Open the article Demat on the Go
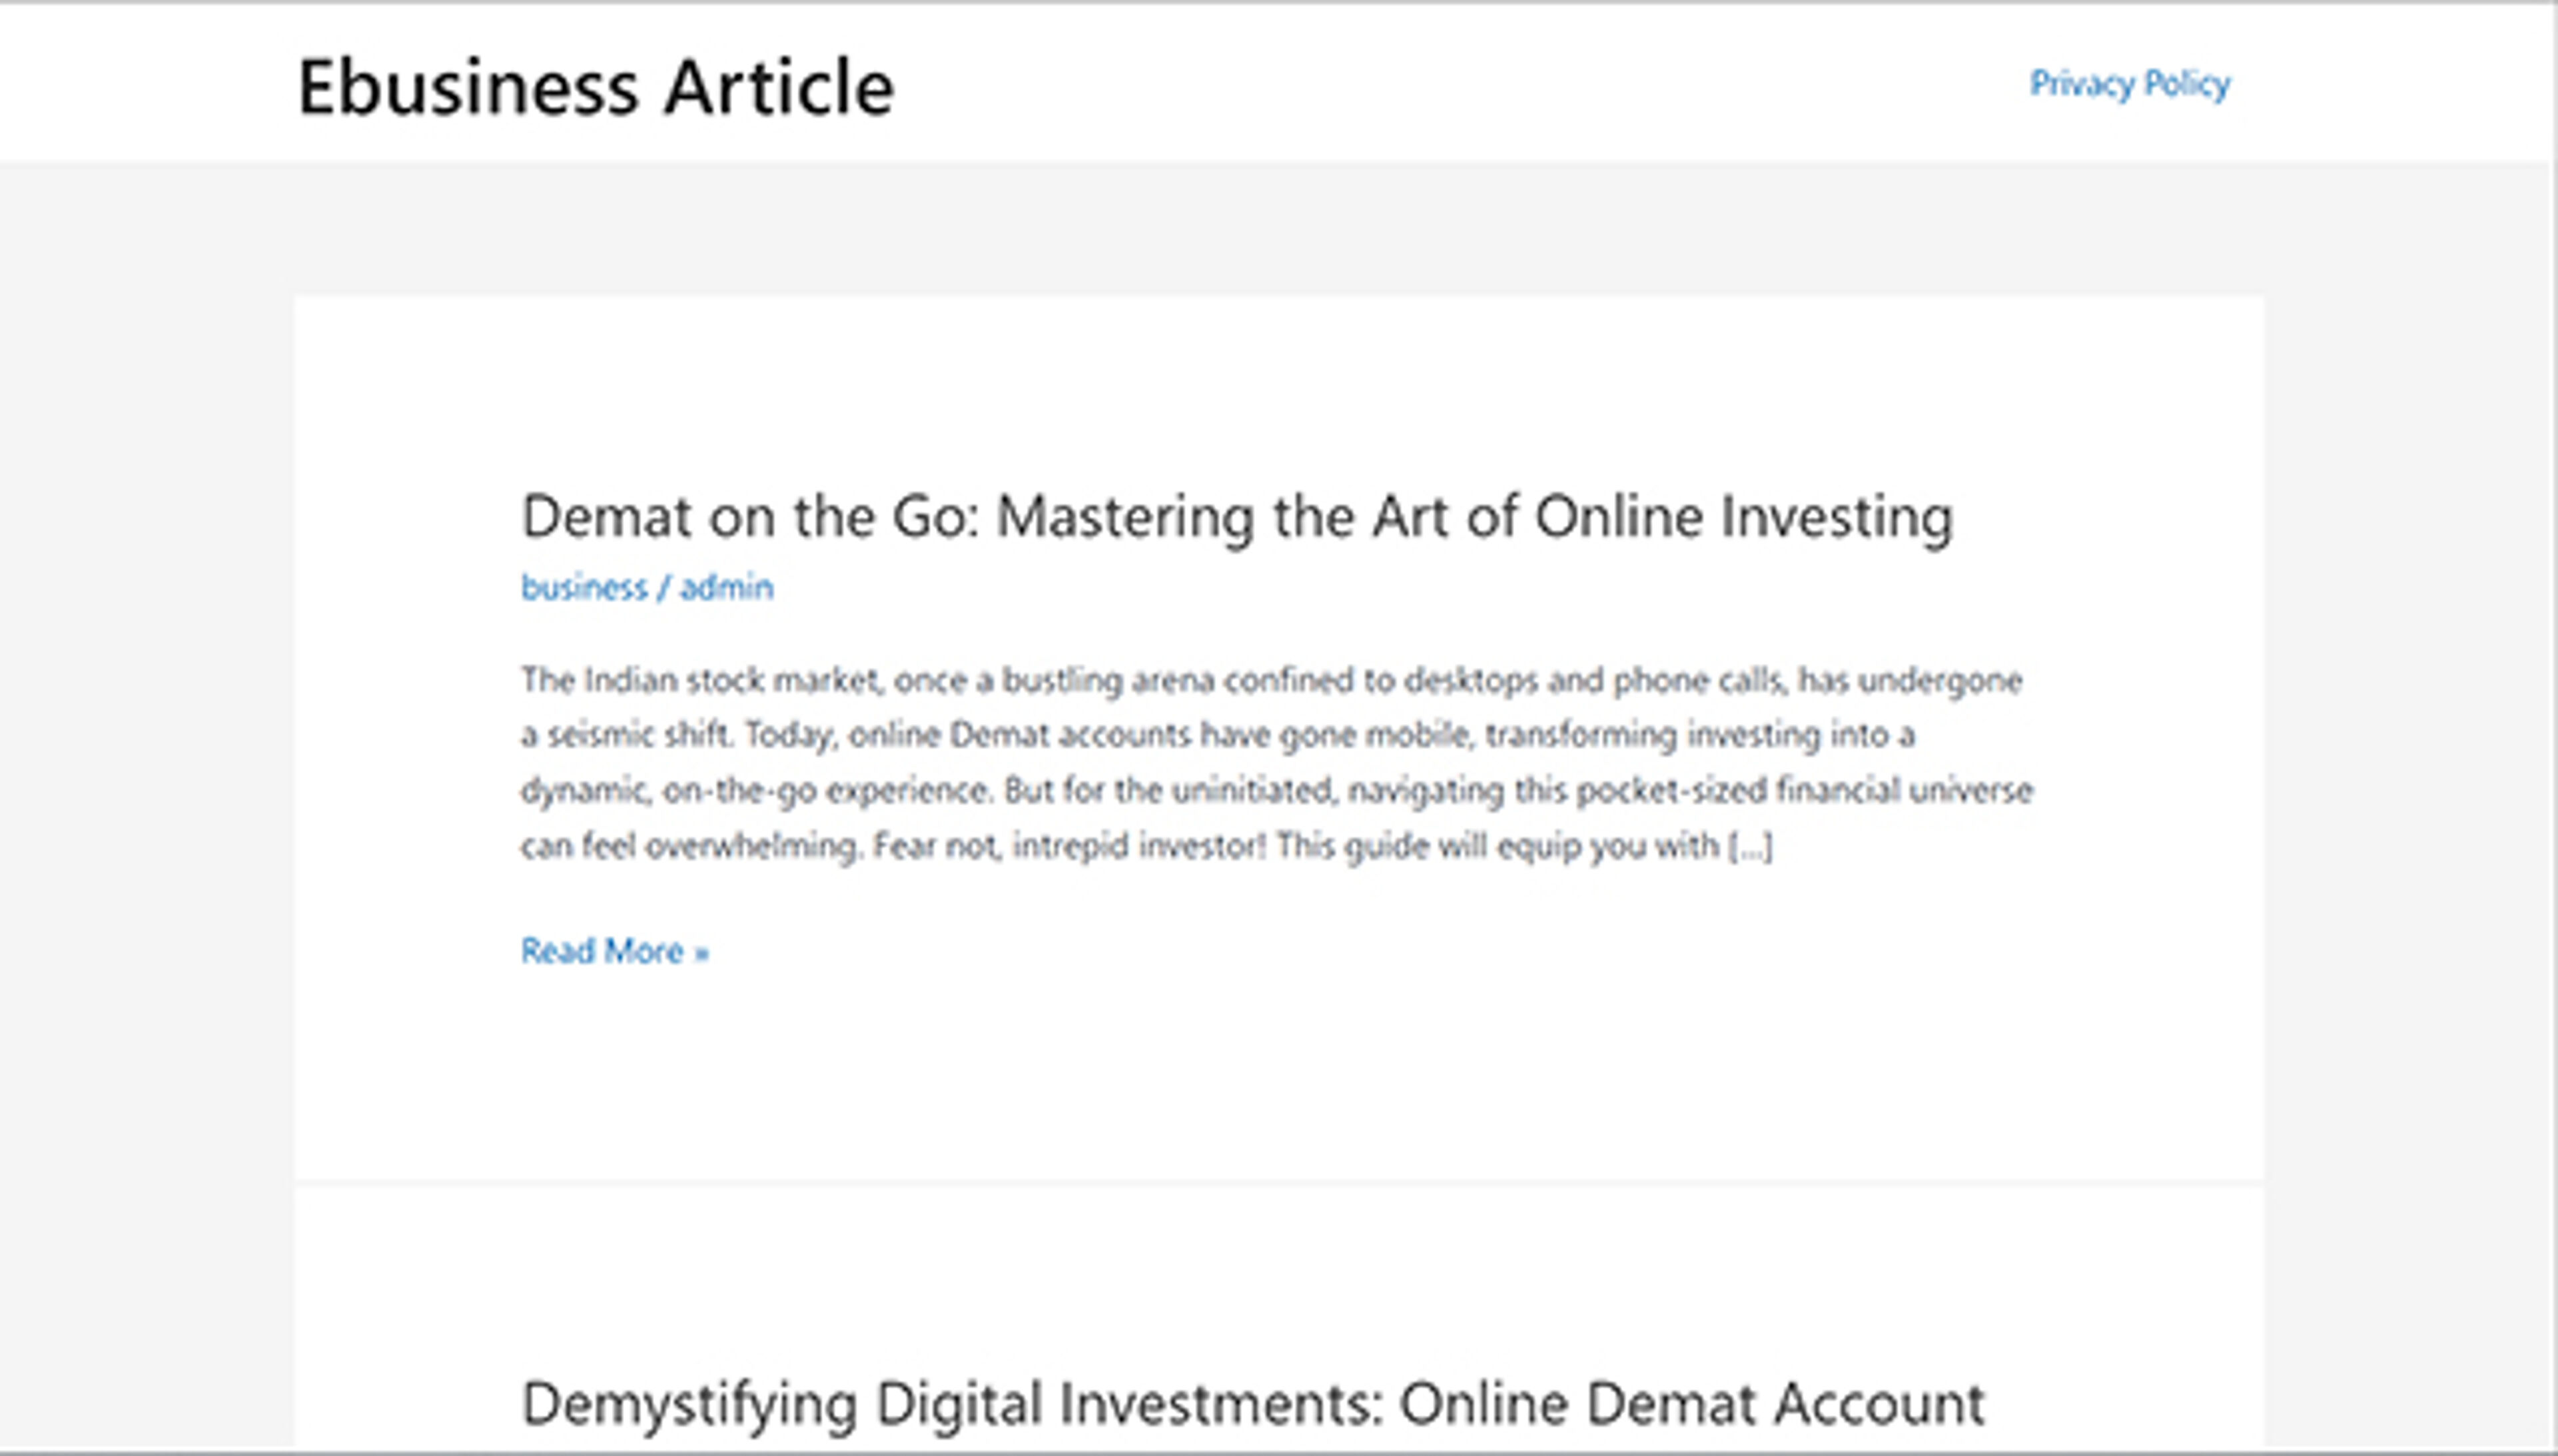The height and width of the screenshot is (1456, 2558). pos(1236,515)
